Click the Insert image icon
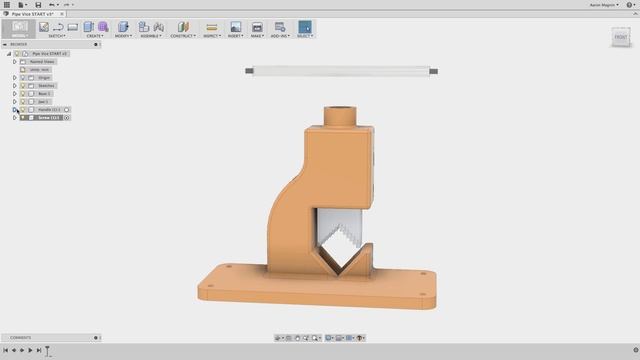Image resolution: width=640 pixels, height=360 pixels. click(x=236, y=27)
